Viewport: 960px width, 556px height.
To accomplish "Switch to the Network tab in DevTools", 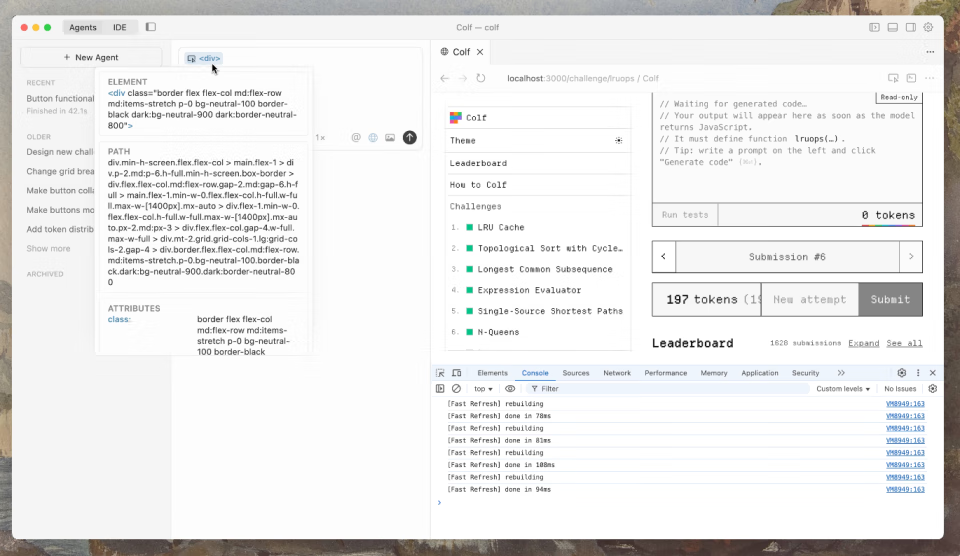I will point(617,373).
